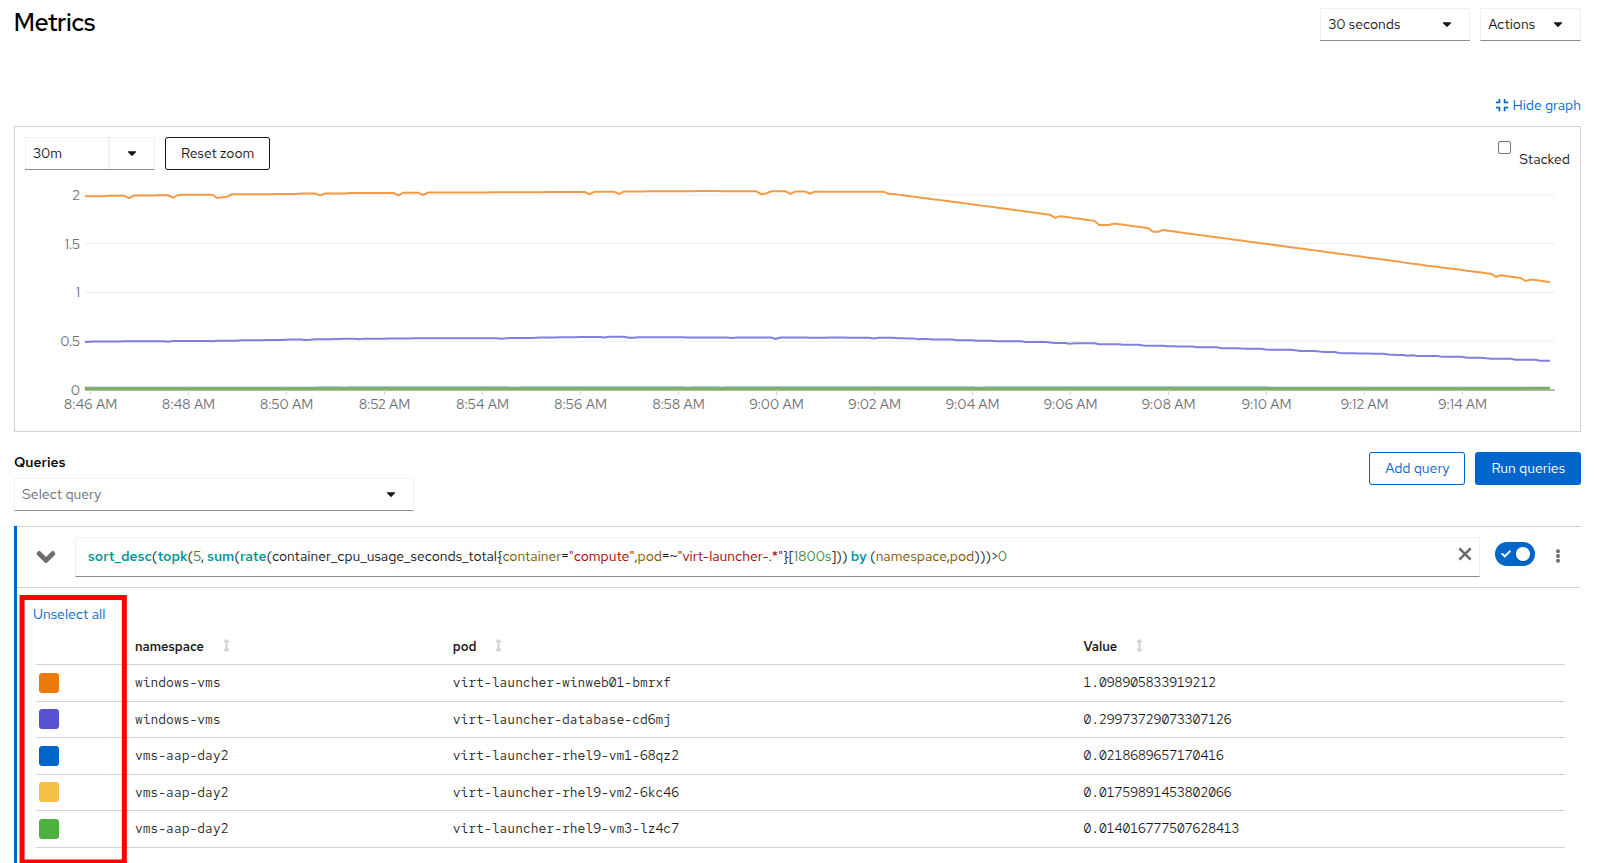Hide the blue rhel9-vm1 series swatch

49,756
